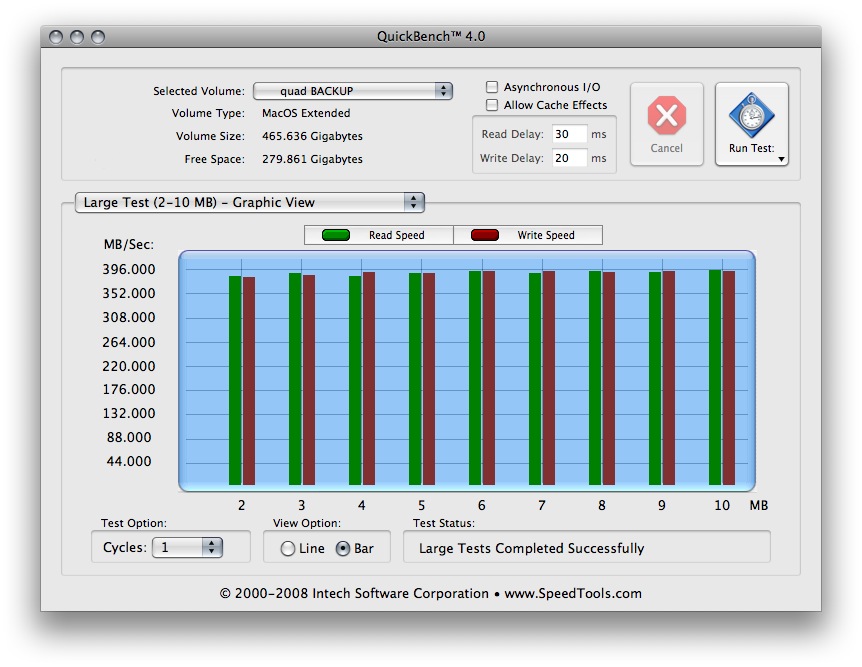Viewport: 862px width, 667px height.
Task: Click the 465.636 Gigabytes volume size value
Action: pyautogui.click(x=312, y=136)
